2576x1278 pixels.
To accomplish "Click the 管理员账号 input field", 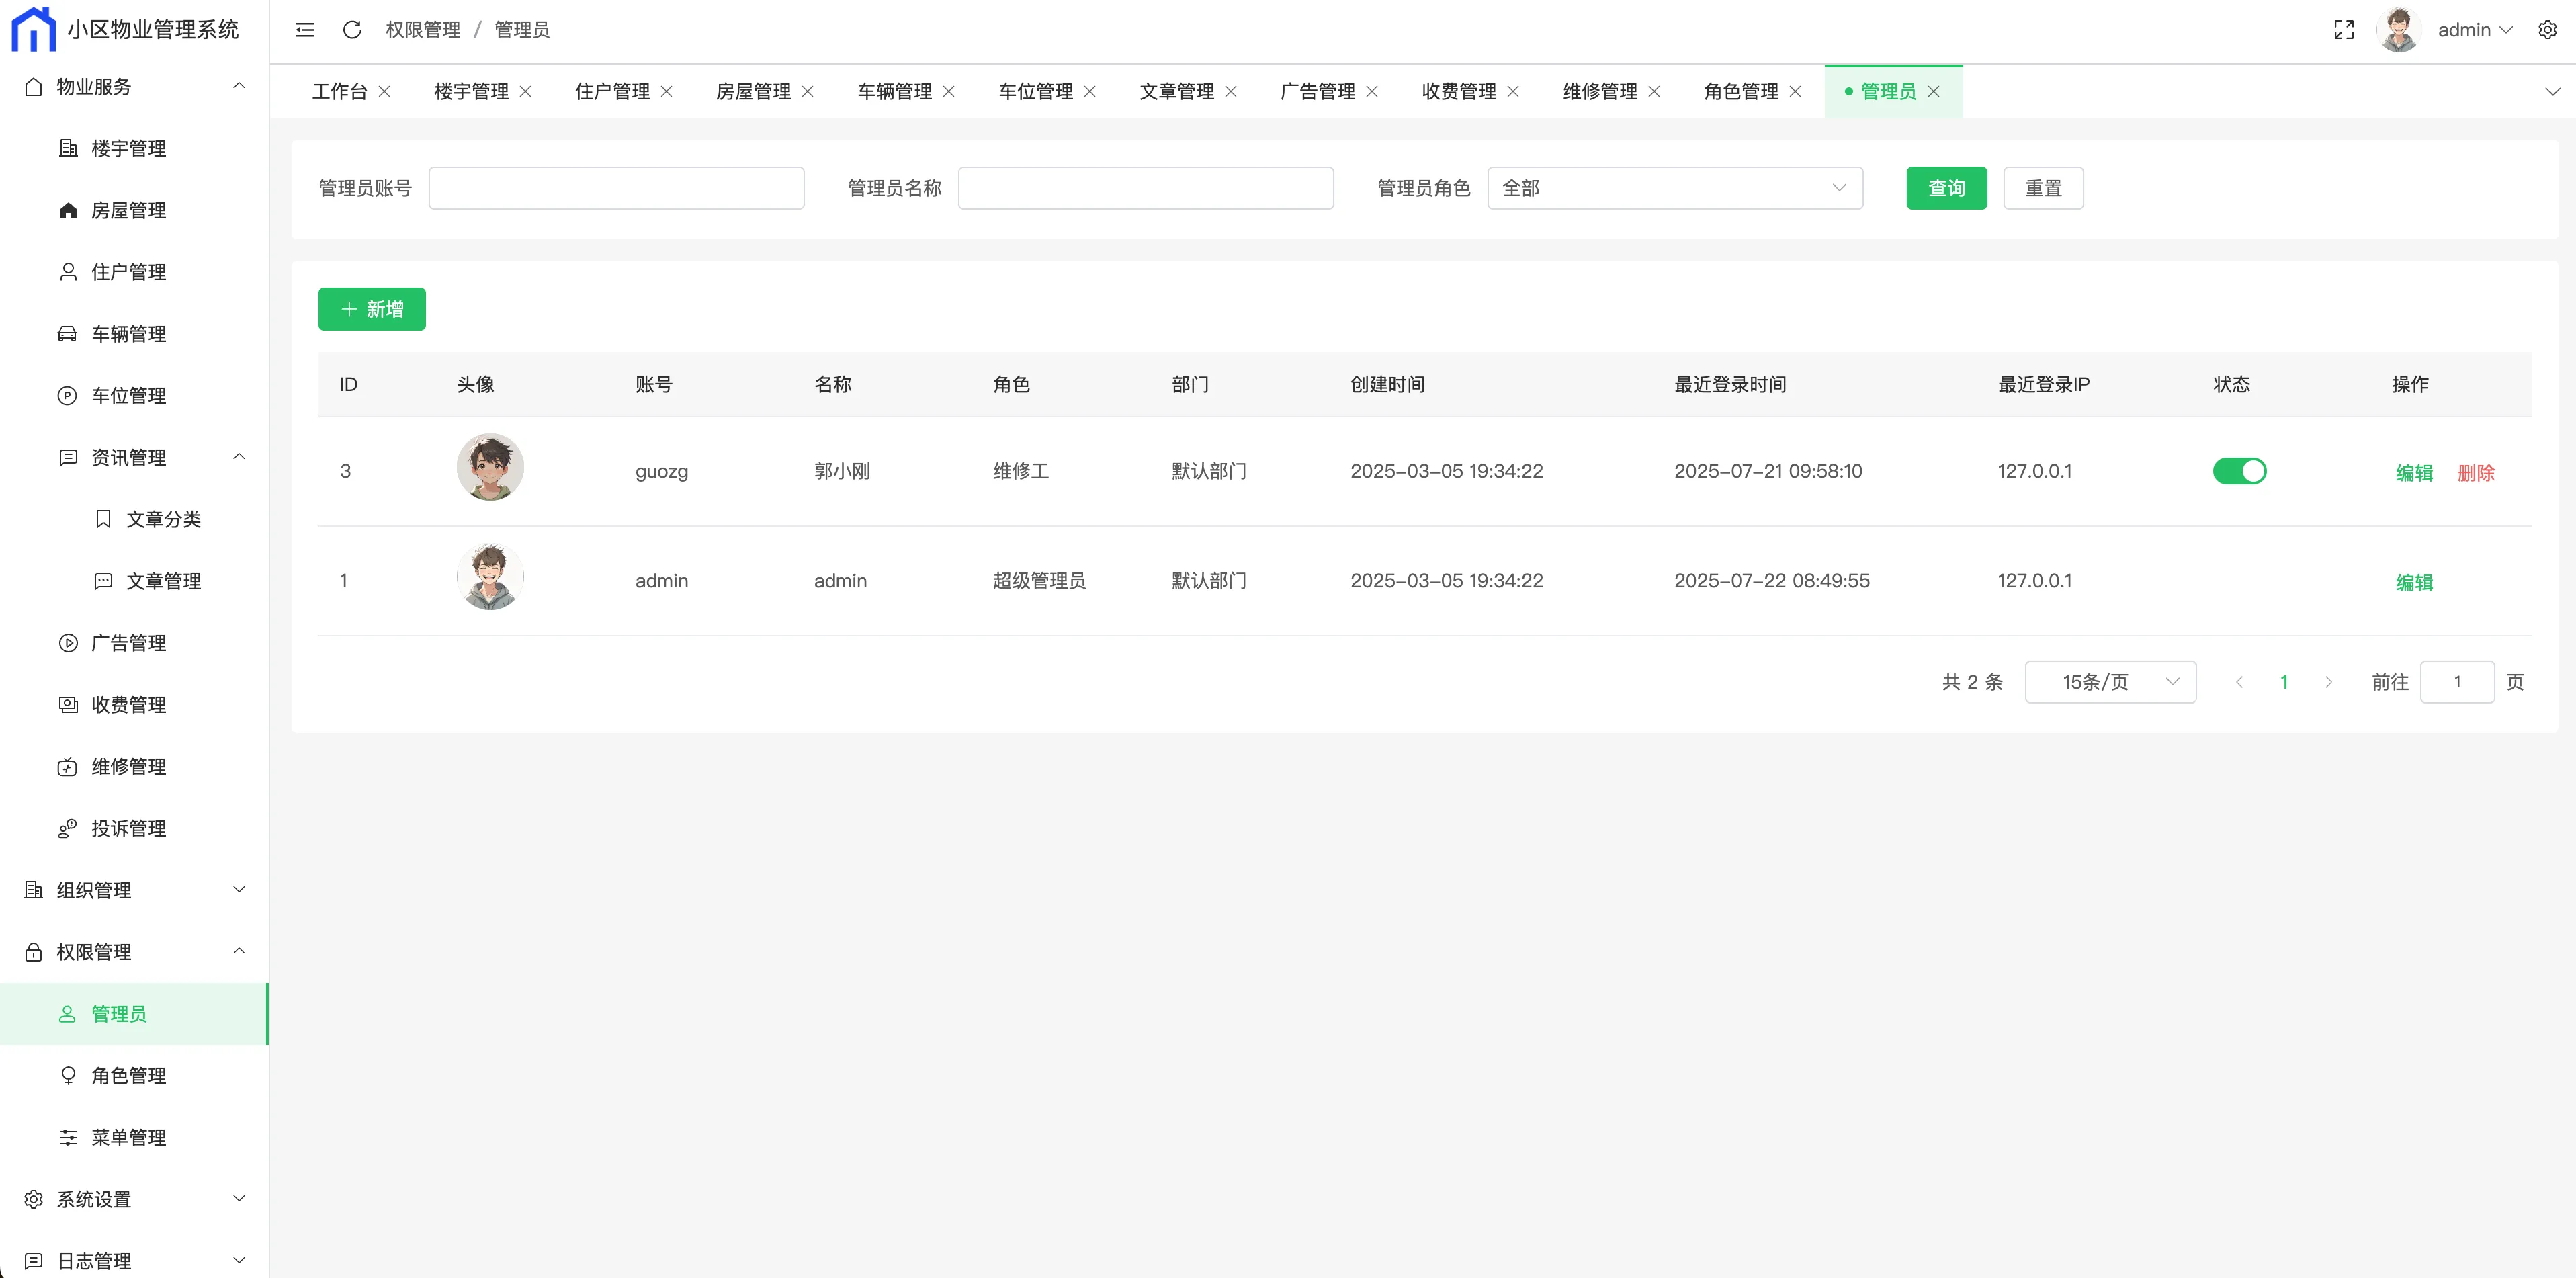I will (616, 188).
